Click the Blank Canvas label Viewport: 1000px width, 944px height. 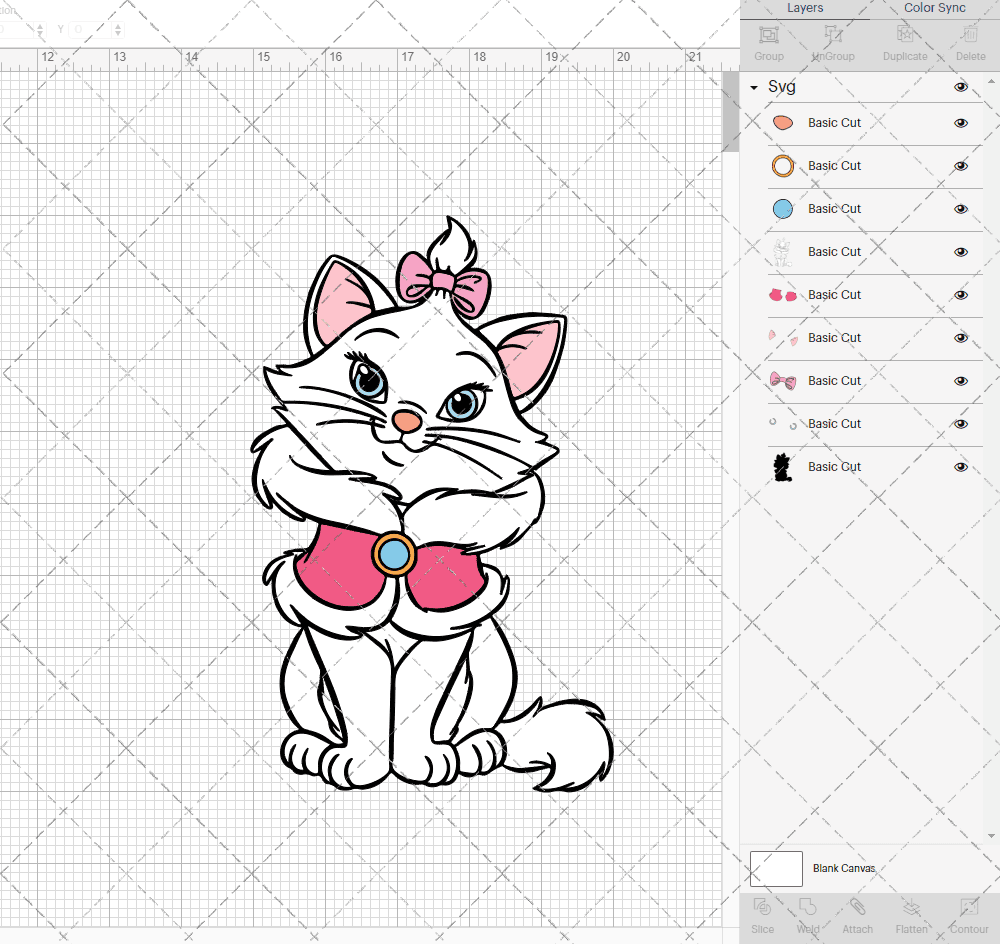click(x=844, y=868)
